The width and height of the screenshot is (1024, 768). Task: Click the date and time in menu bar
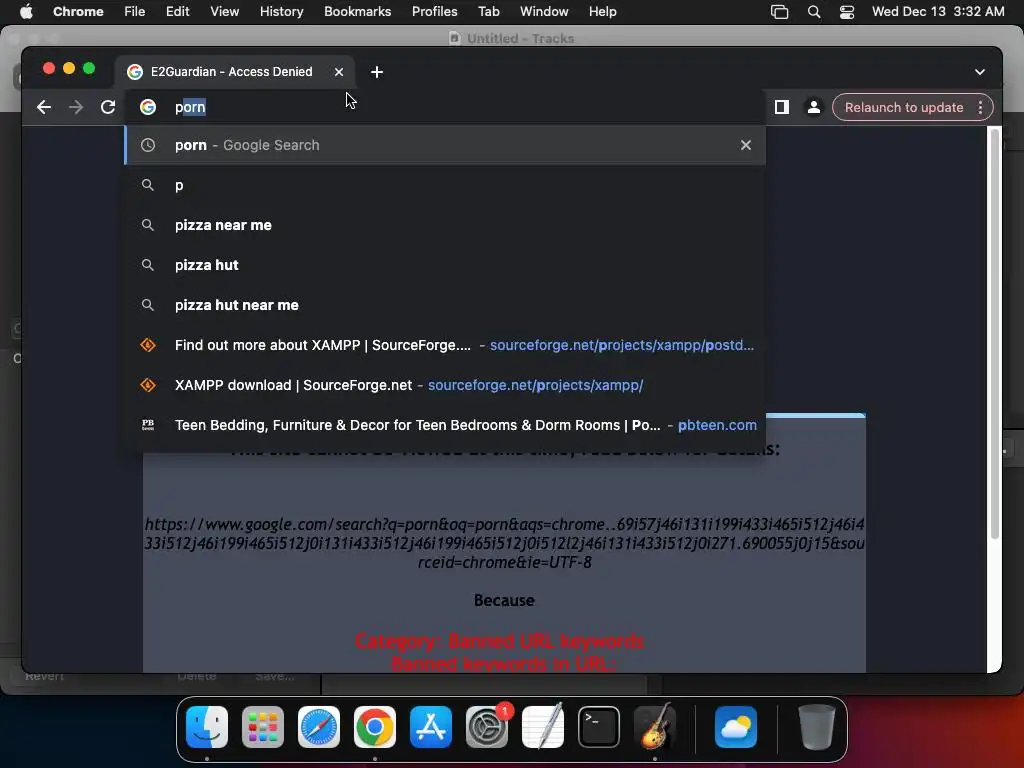coord(938,12)
